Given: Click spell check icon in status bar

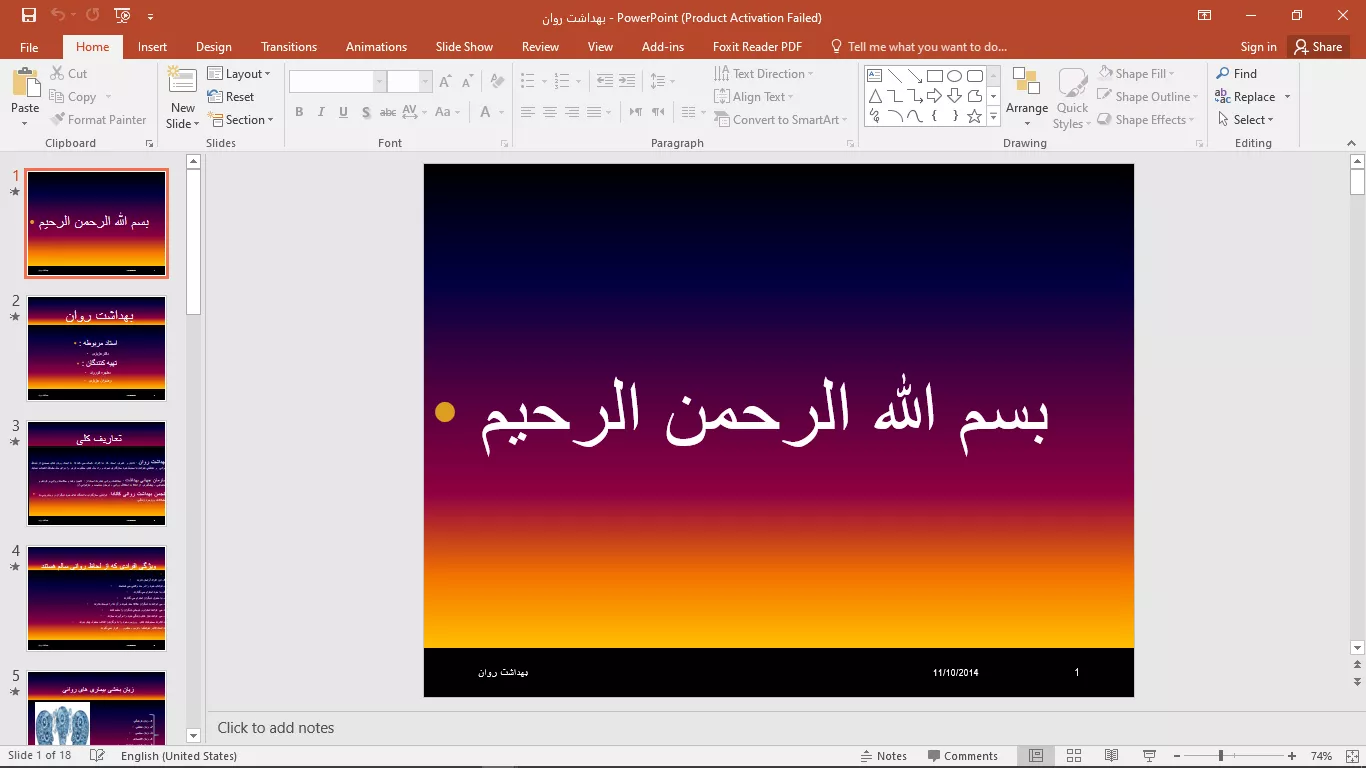Looking at the screenshot, I should coord(97,756).
